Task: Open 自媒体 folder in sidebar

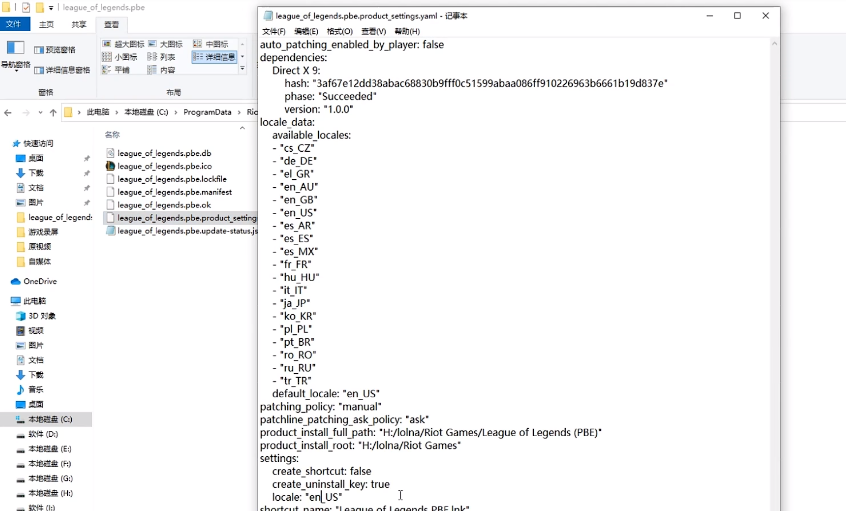Action: (33, 262)
